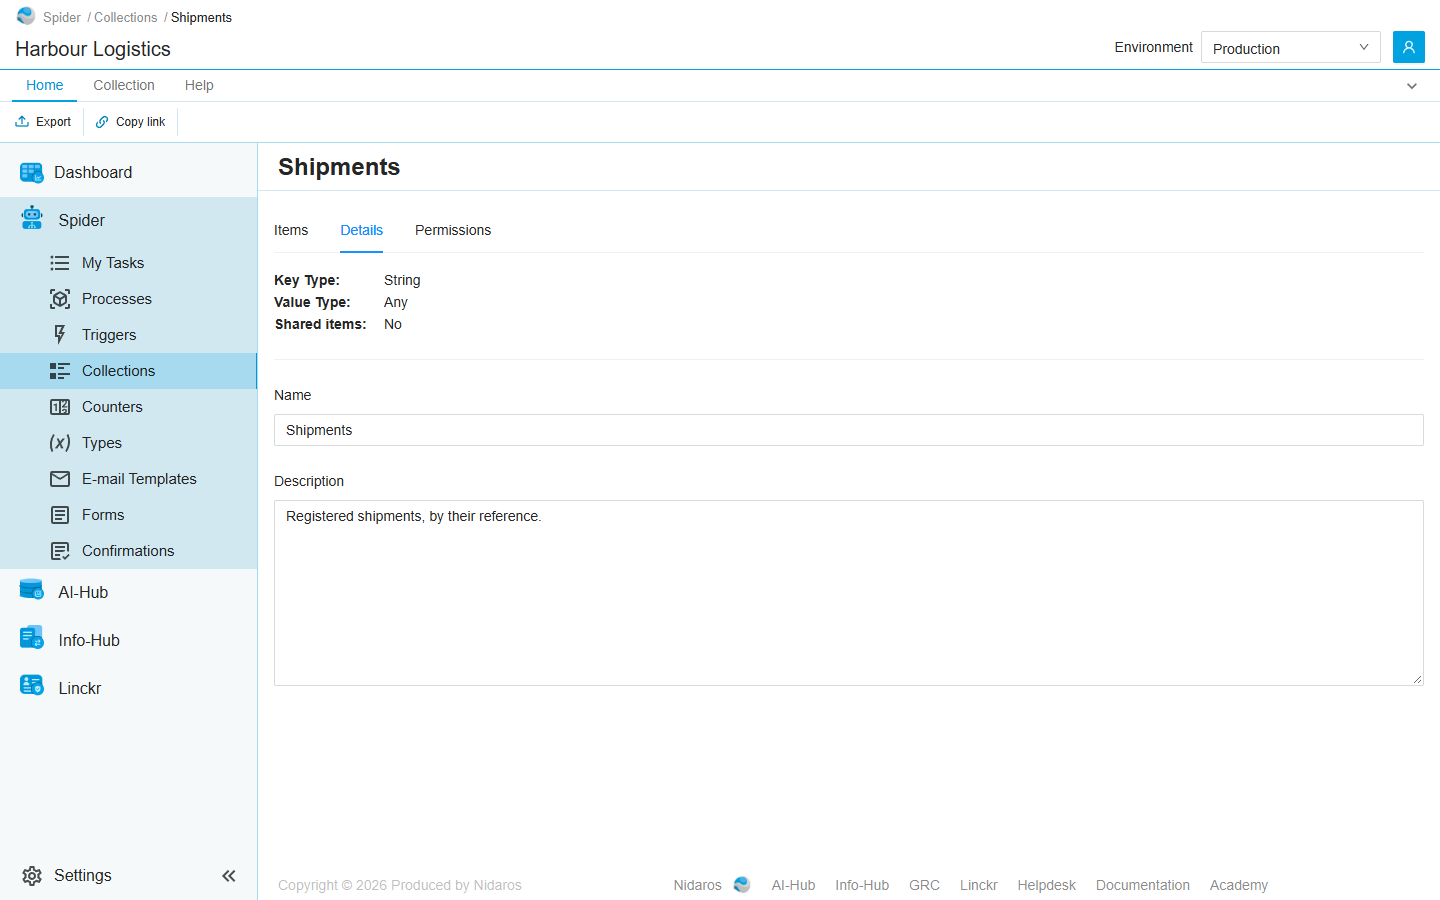Open the Info-Hub footer link
This screenshot has height=900, width=1440.
point(862,885)
